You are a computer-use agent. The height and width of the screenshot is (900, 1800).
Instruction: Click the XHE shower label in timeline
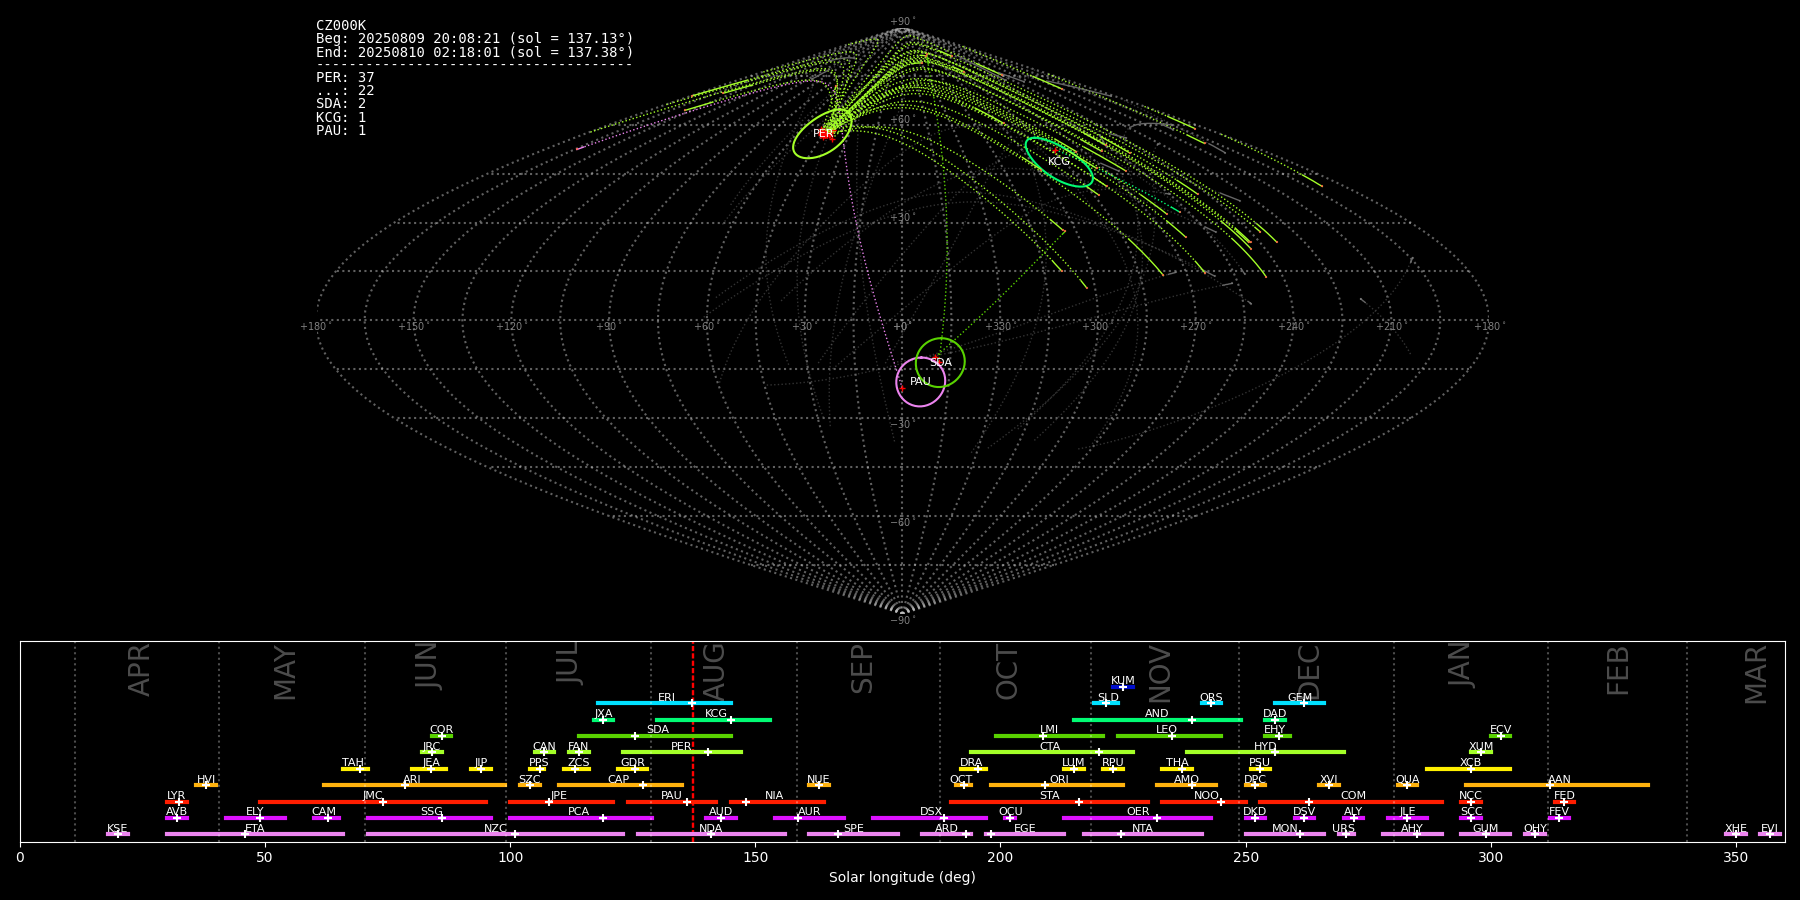point(1736,829)
